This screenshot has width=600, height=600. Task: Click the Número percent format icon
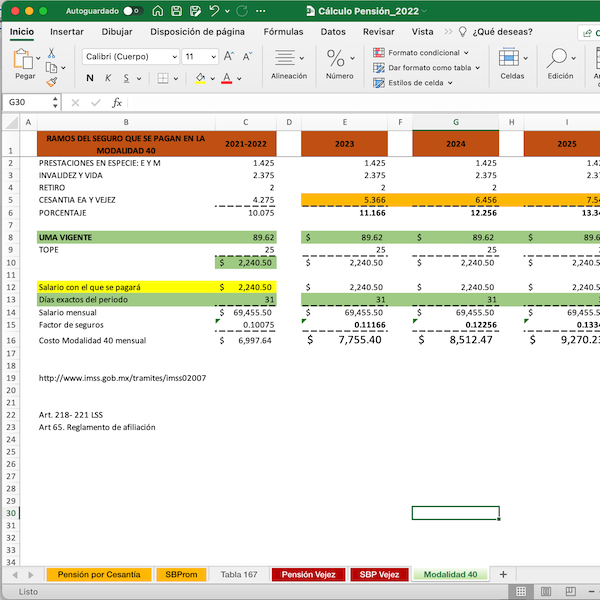(x=336, y=58)
